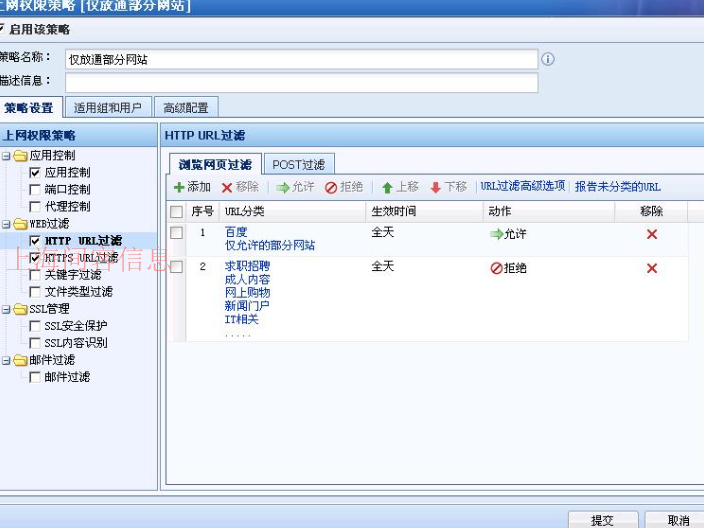Image resolution: width=704 pixels, height=528 pixels.
Task: Click into the 策略名称 input field
Action: (301, 59)
